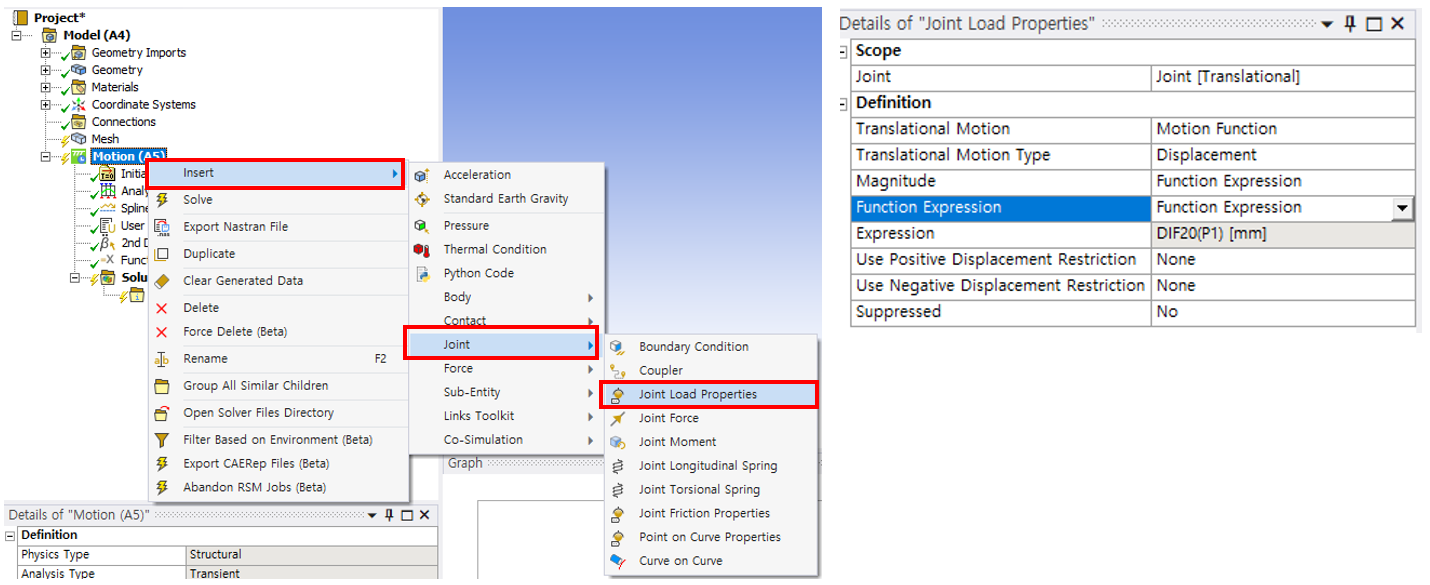The width and height of the screenshot is (1430, 585).
Task: Collapse the Scope section in details
Action: coord(844,51)
